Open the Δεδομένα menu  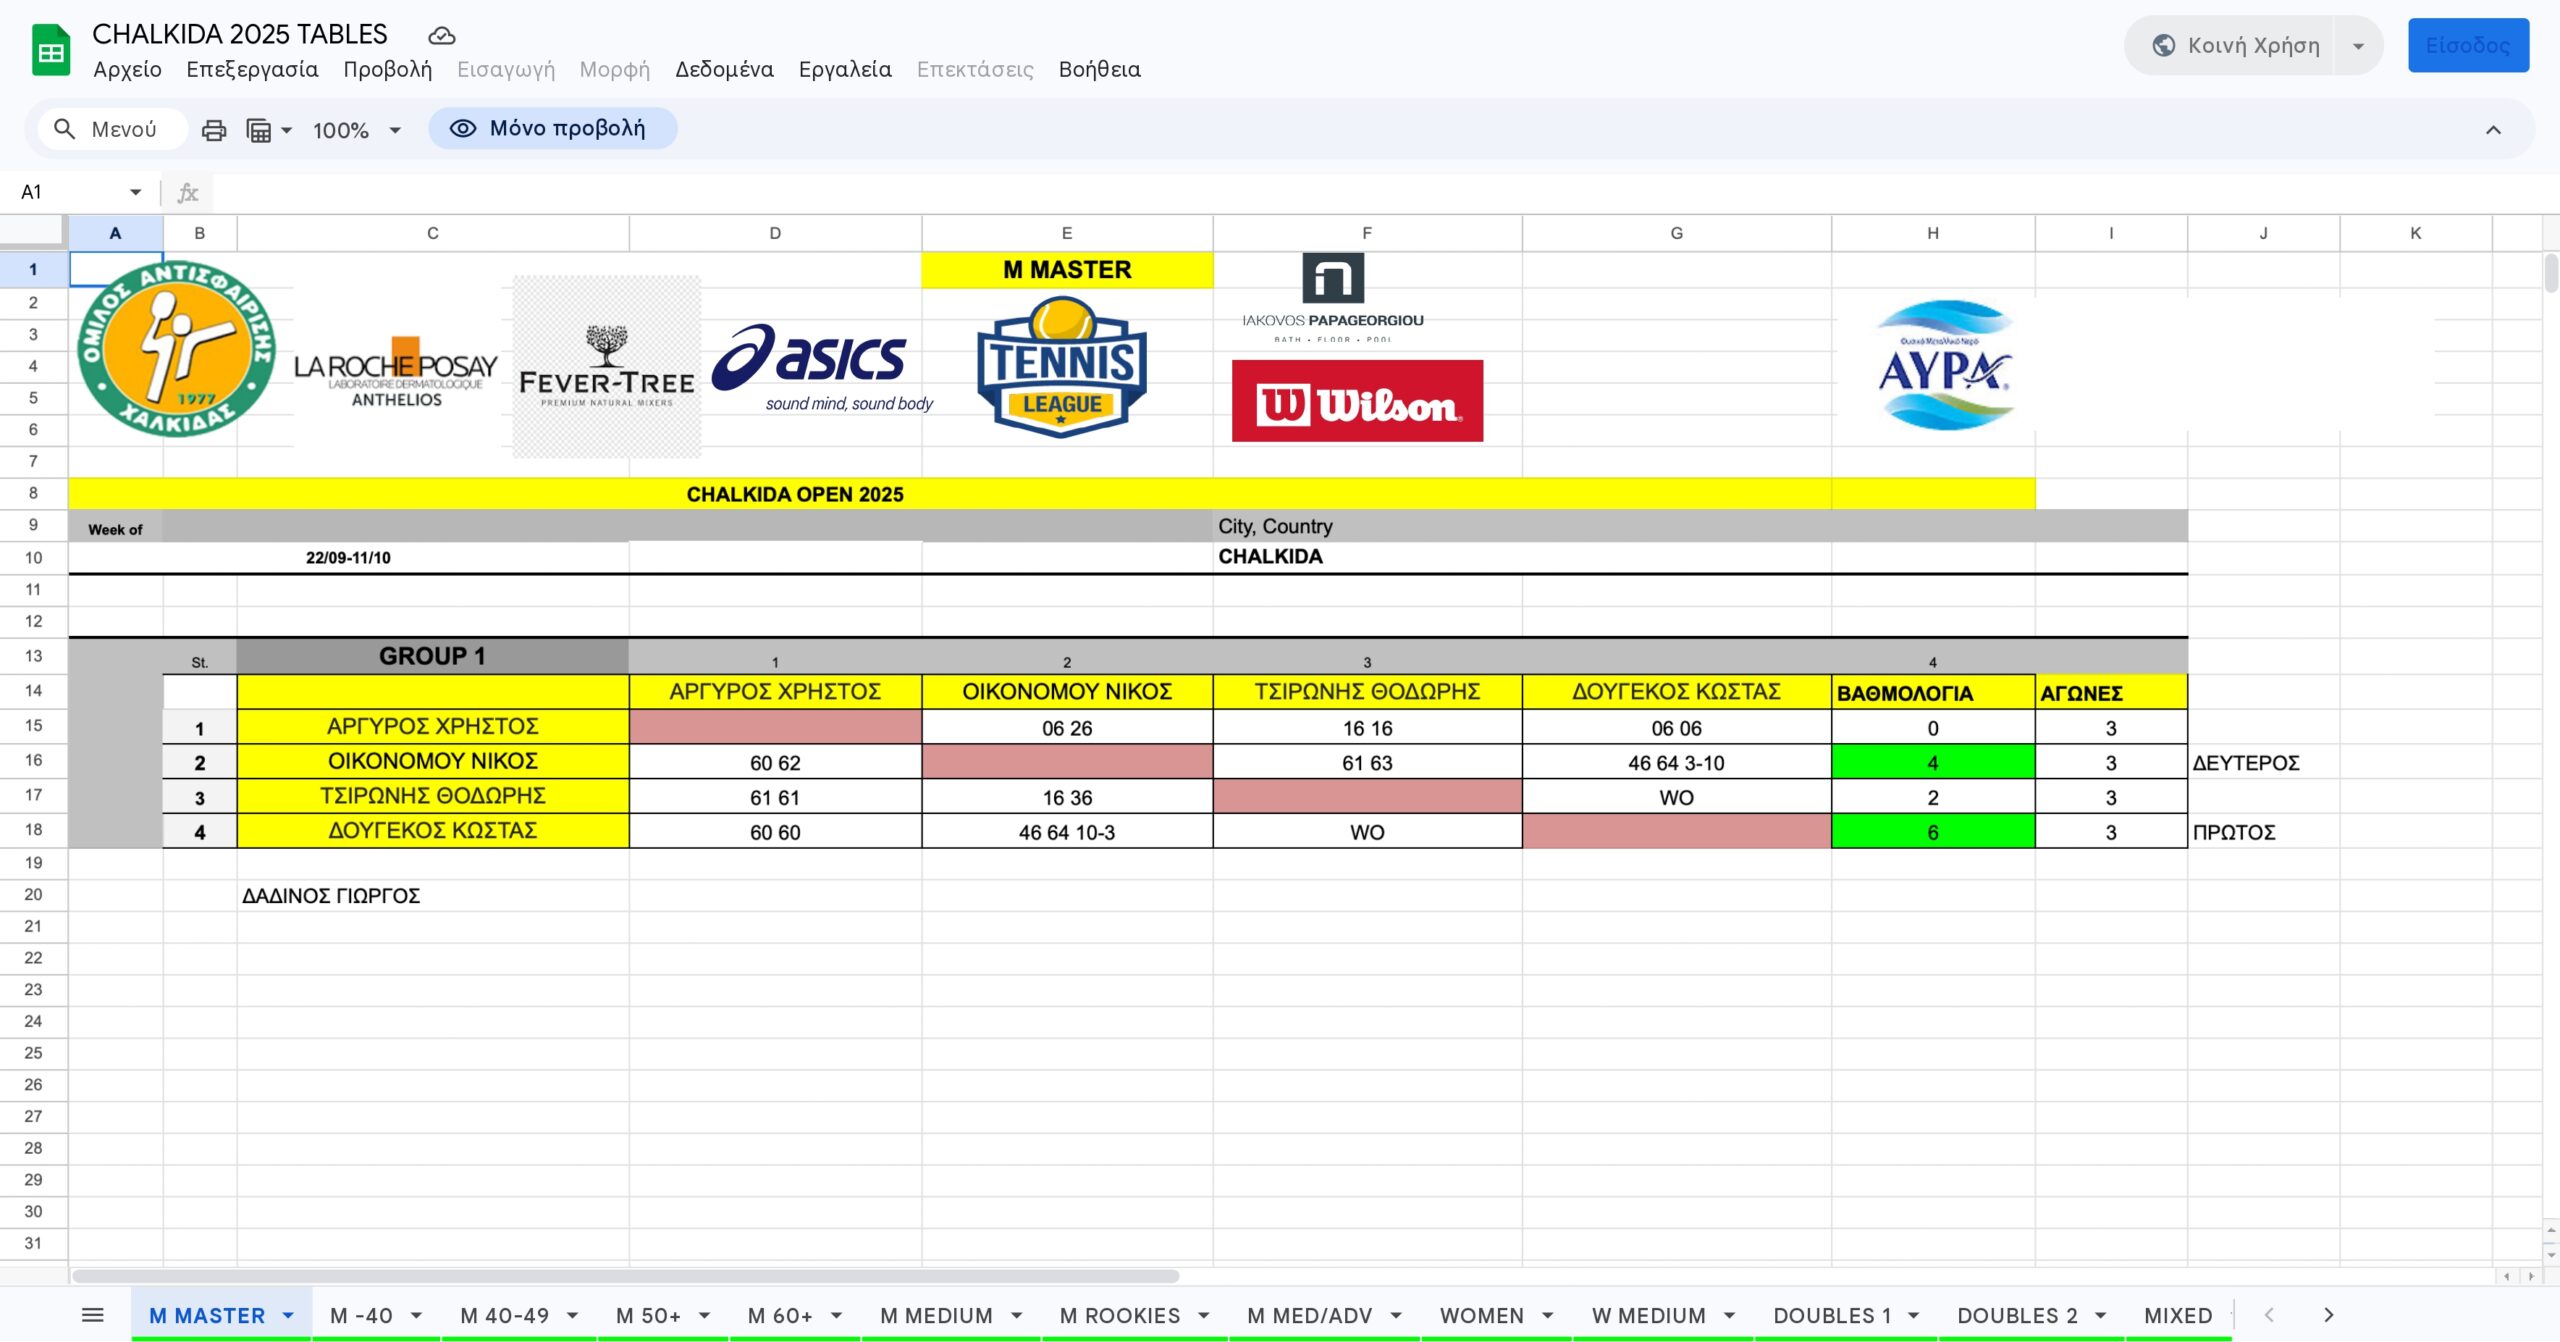724,69
